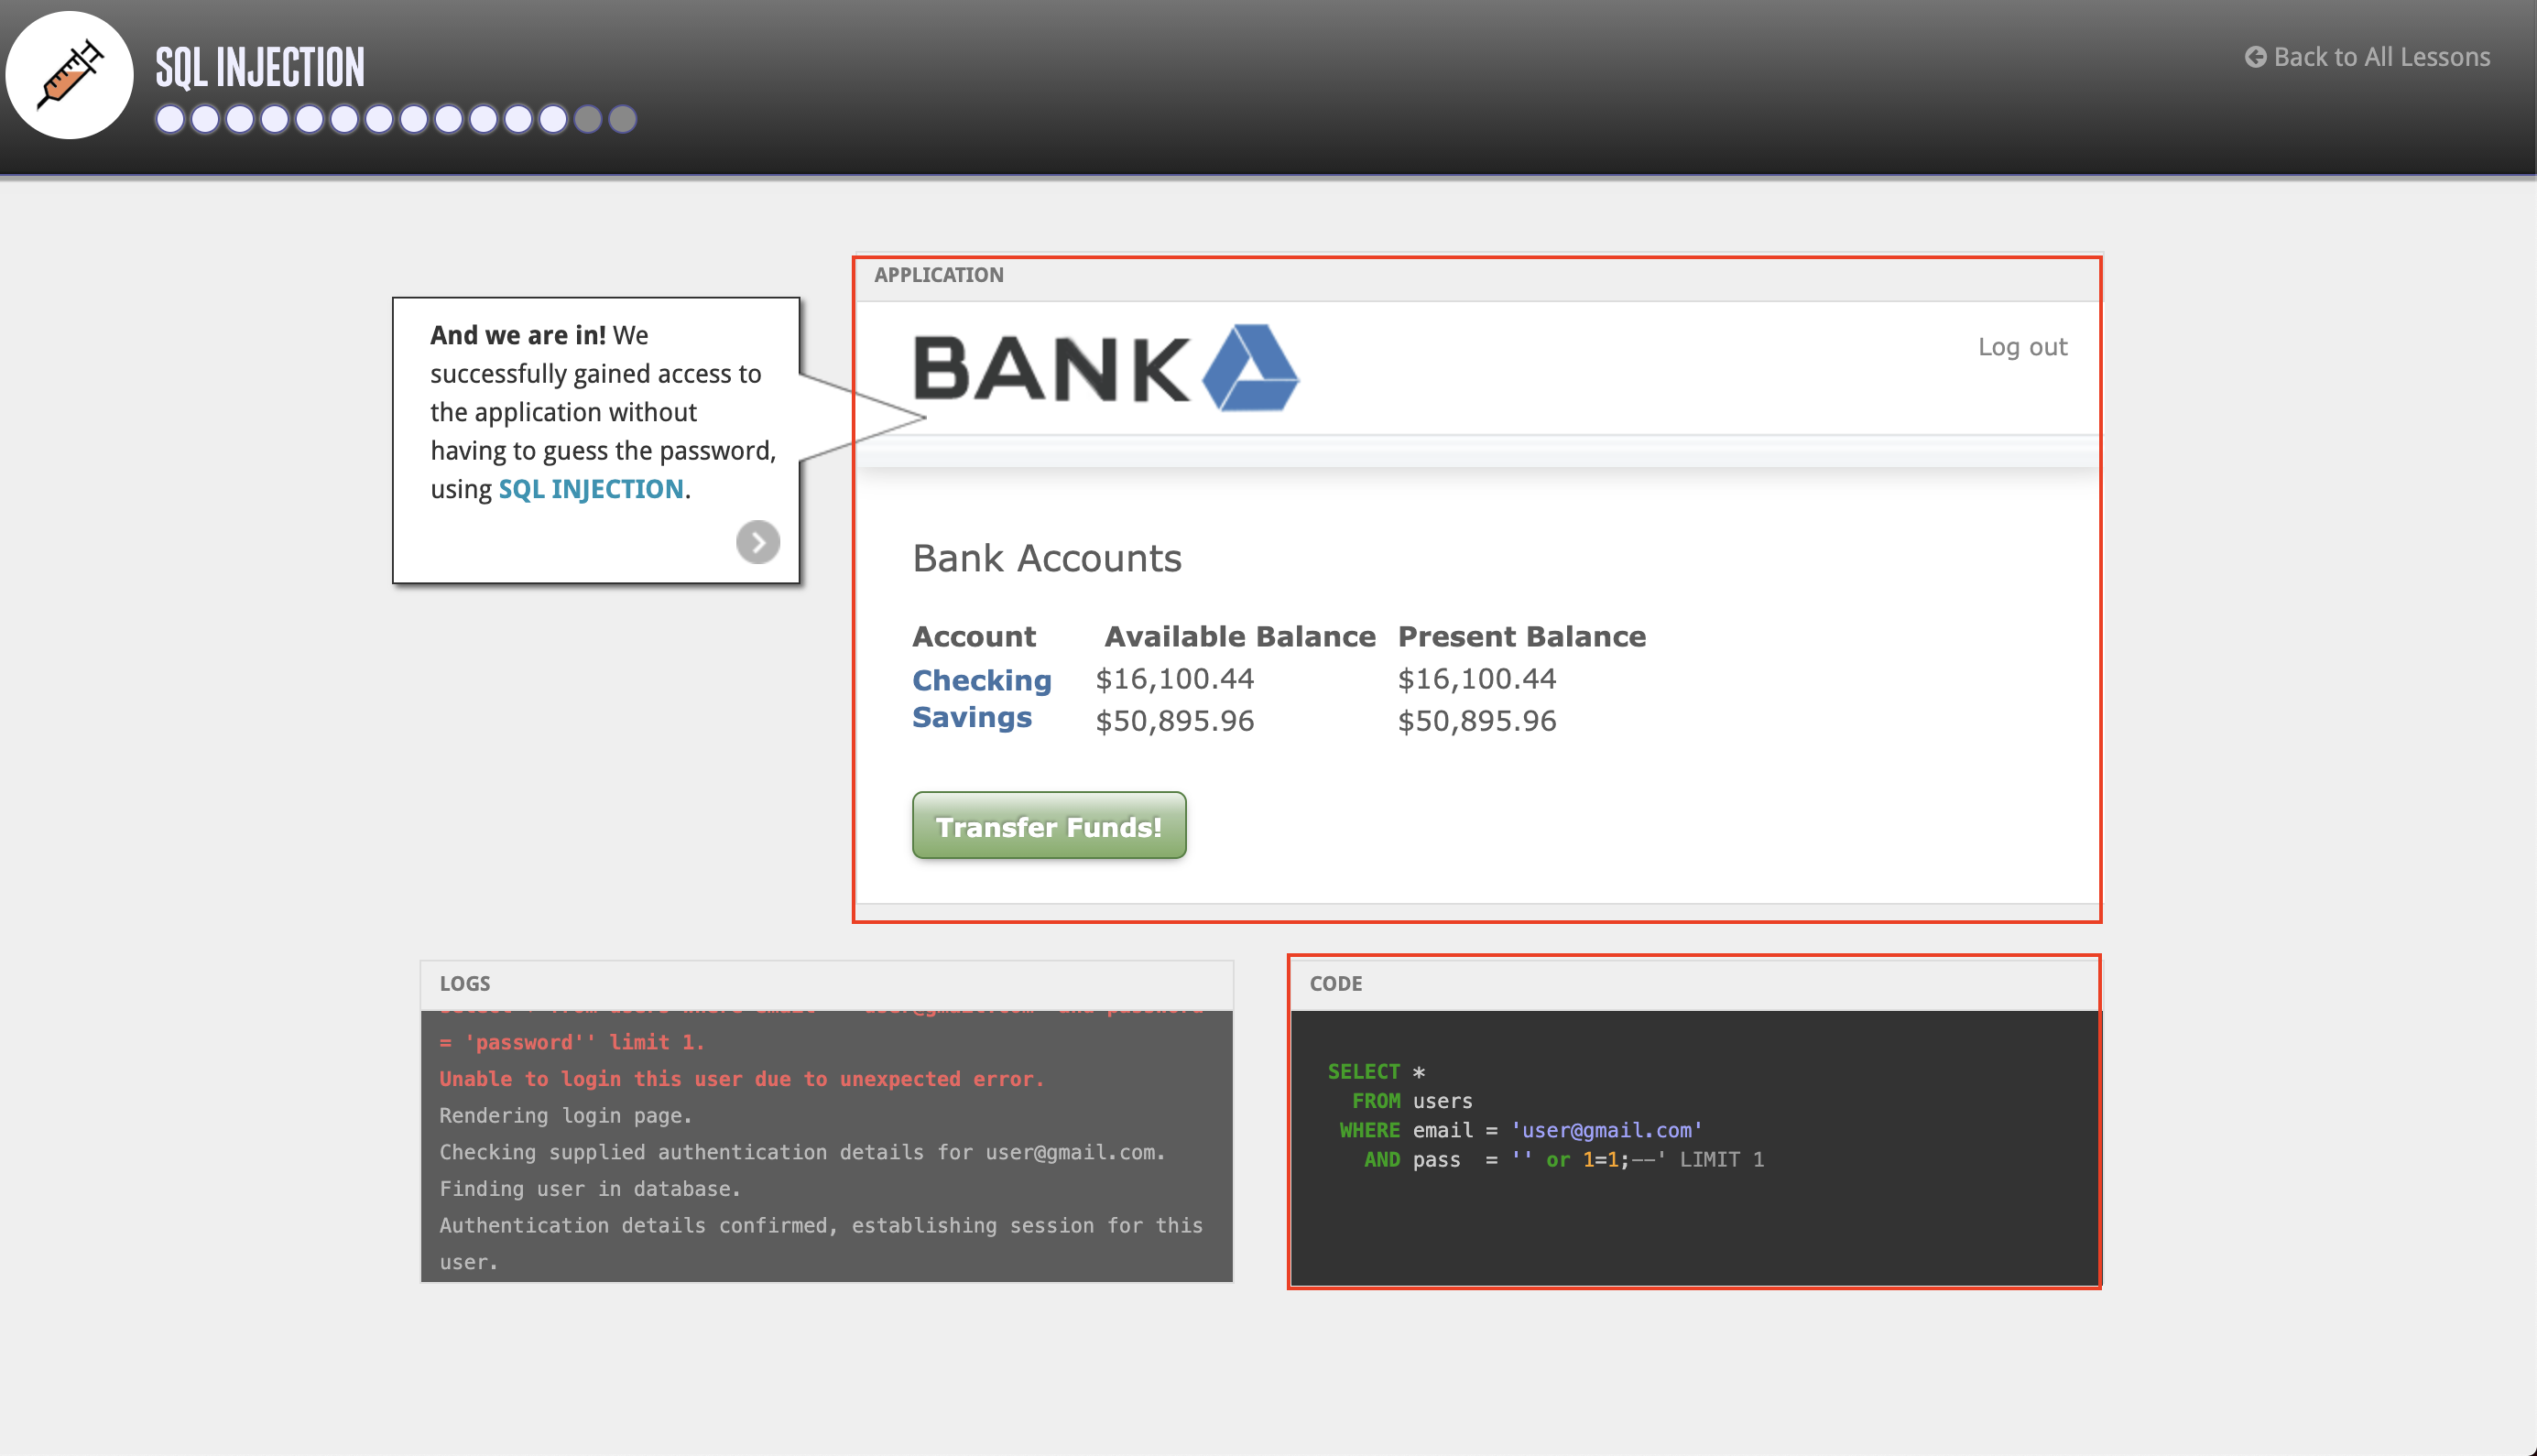
Task: Select the fourth progress dot
Action: [x=275, y=119]
